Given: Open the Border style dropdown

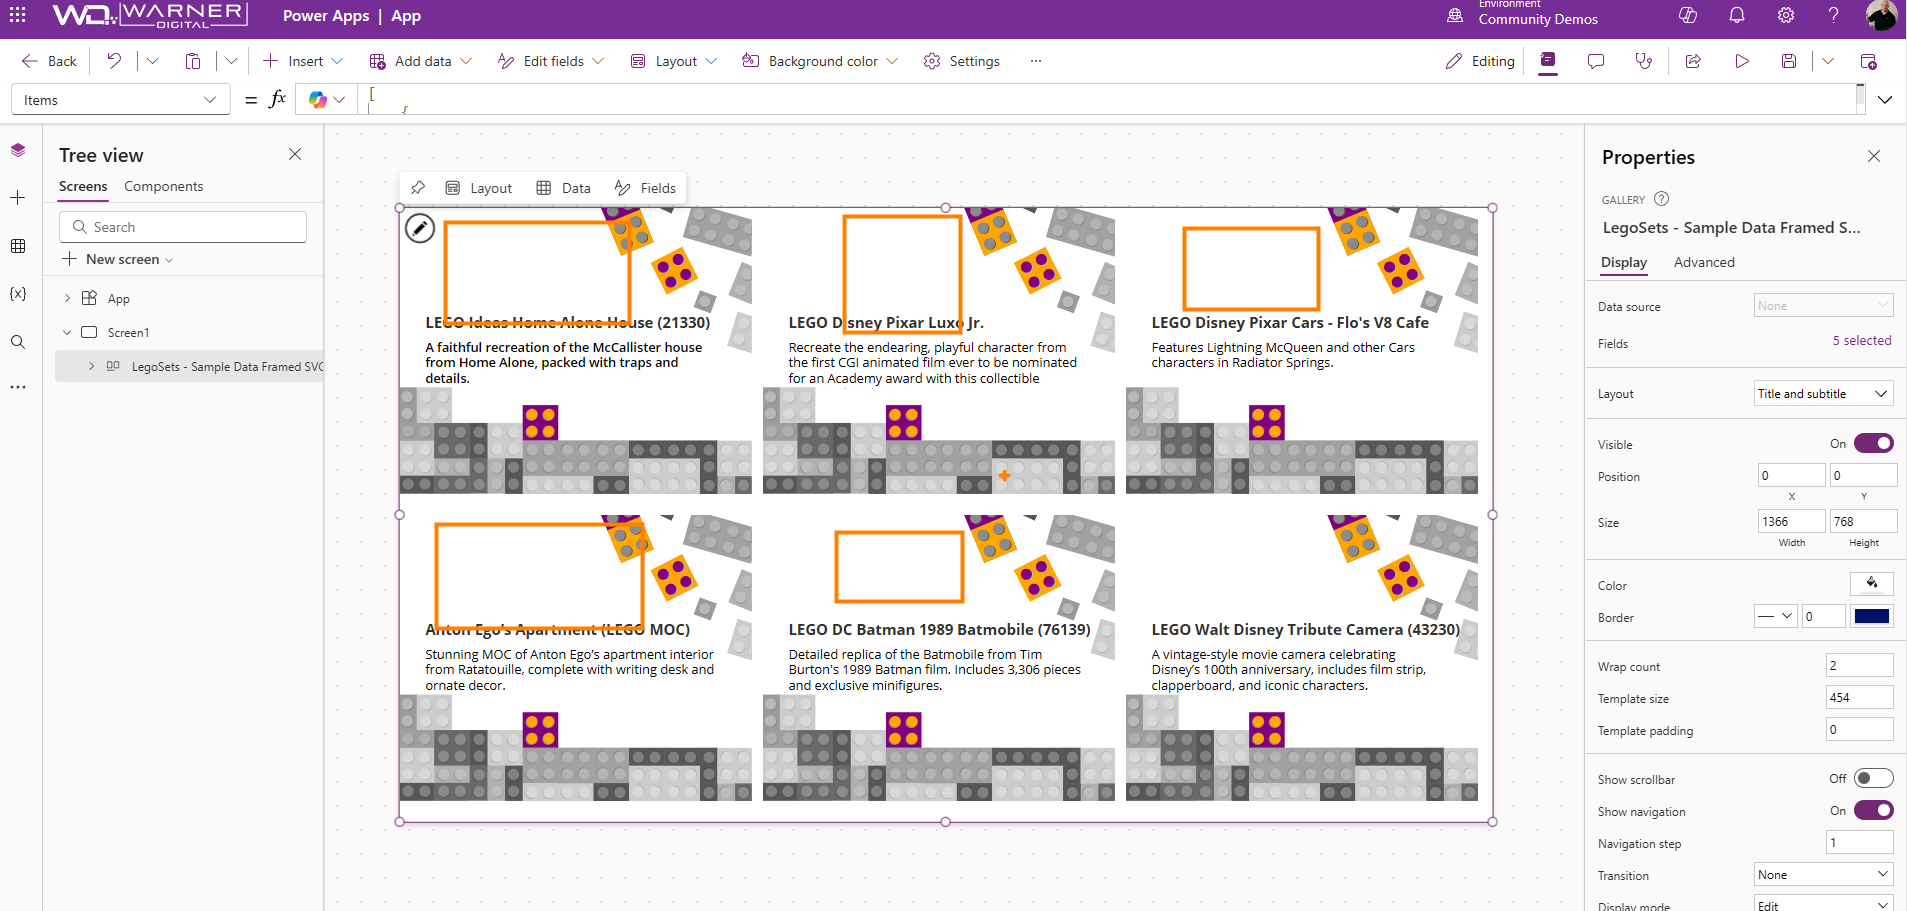Looking at the screenshot, I should pyautogui.click(x=1775, y=617).
